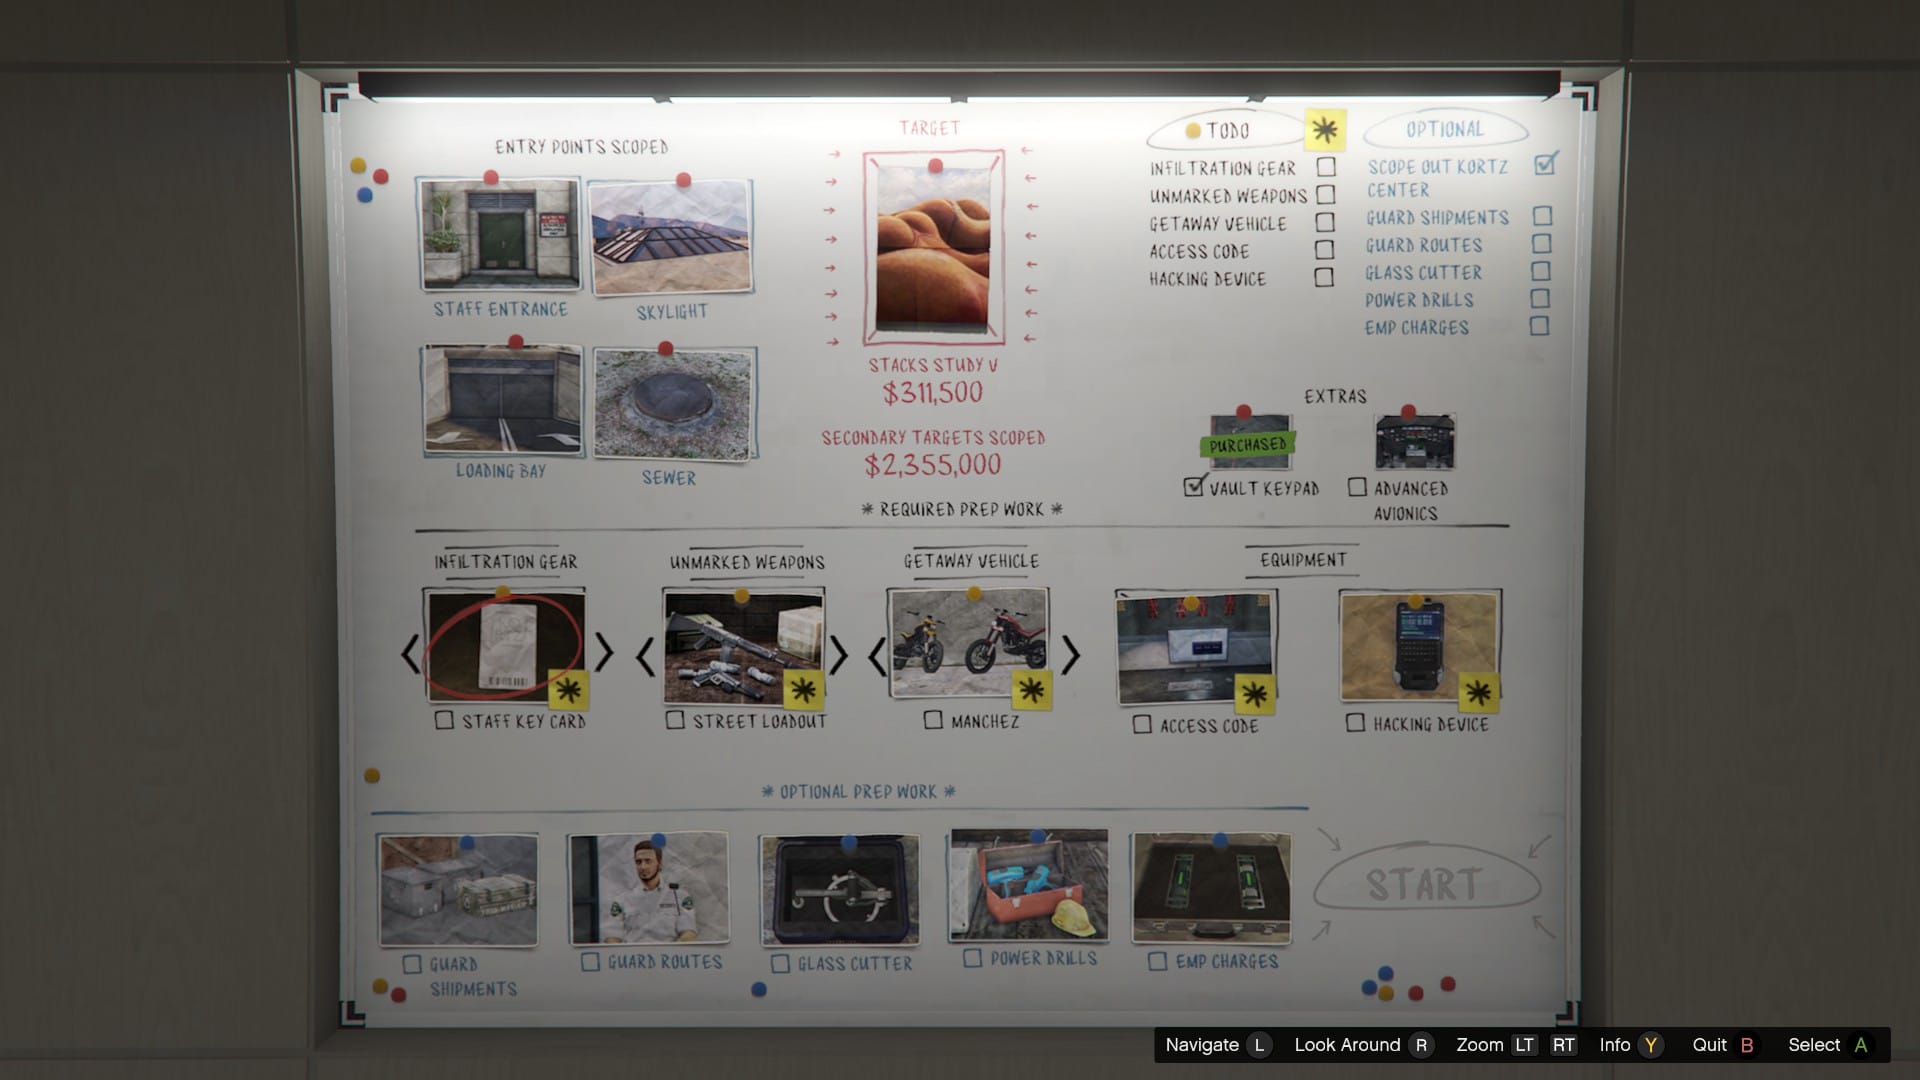The height and width of the screenshot is (1080, 1920).
Task: Show next Unmarked Weapons loadout
Action: tap(838, 655)
